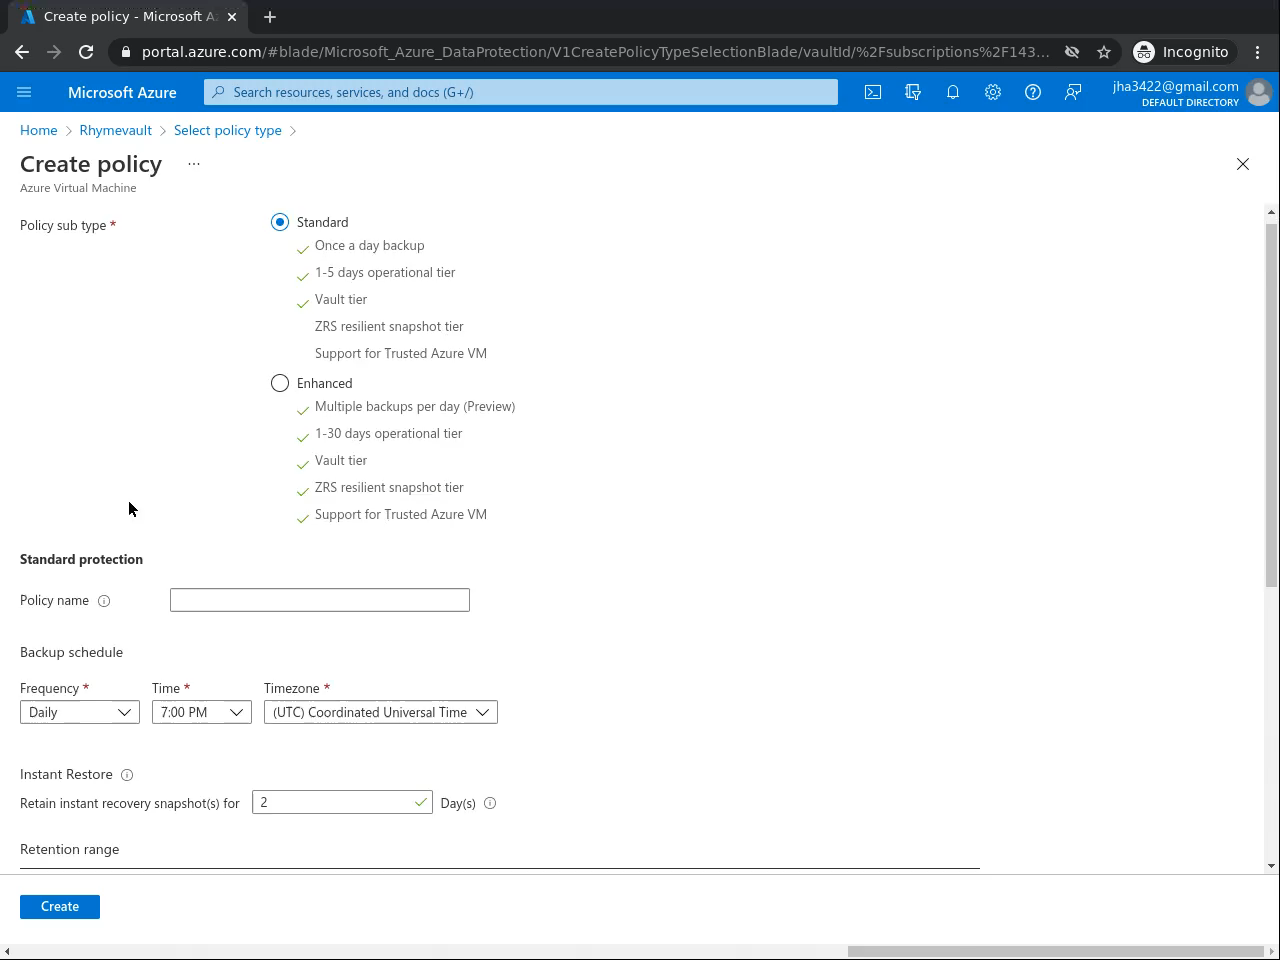Click the third-party cookies blocked eye icon
Screen dimensions: 1280x960
click(x=1072, y=52)
